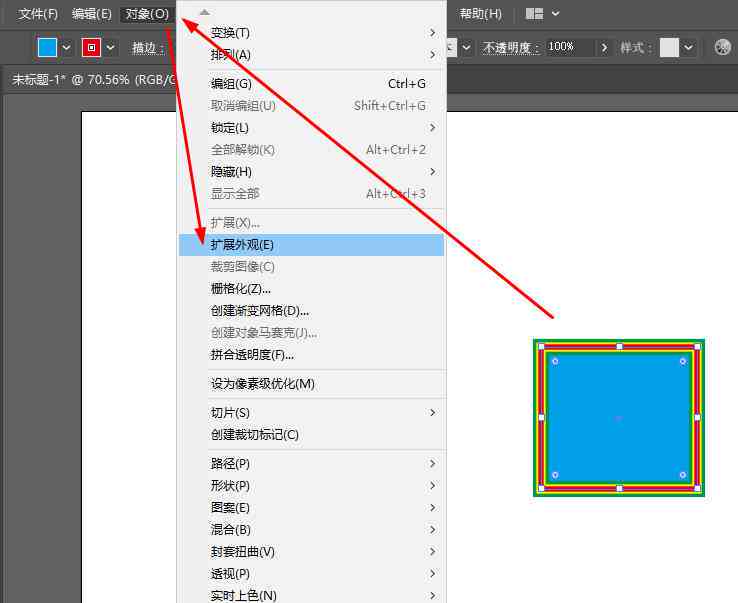Open the 混合(B) submenu
The width and height of the screenshot is (738, 603).
pos(312,530)
